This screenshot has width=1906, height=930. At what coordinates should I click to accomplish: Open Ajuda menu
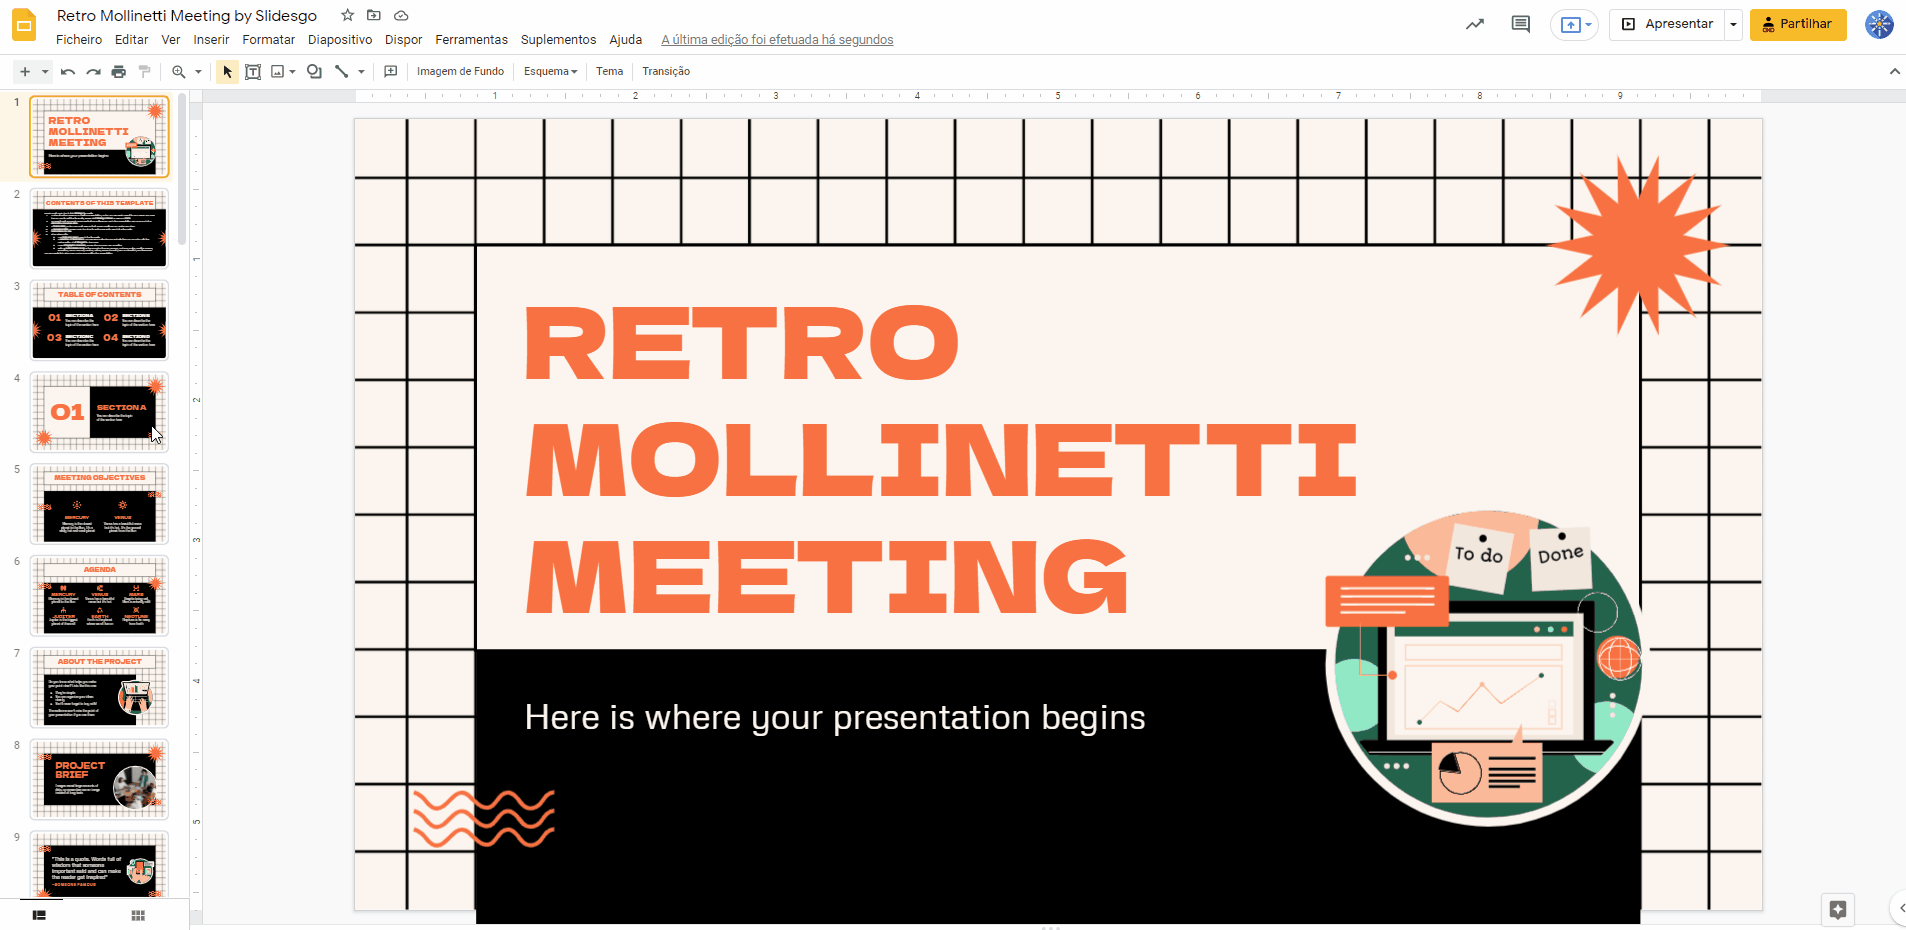(625, 40)
